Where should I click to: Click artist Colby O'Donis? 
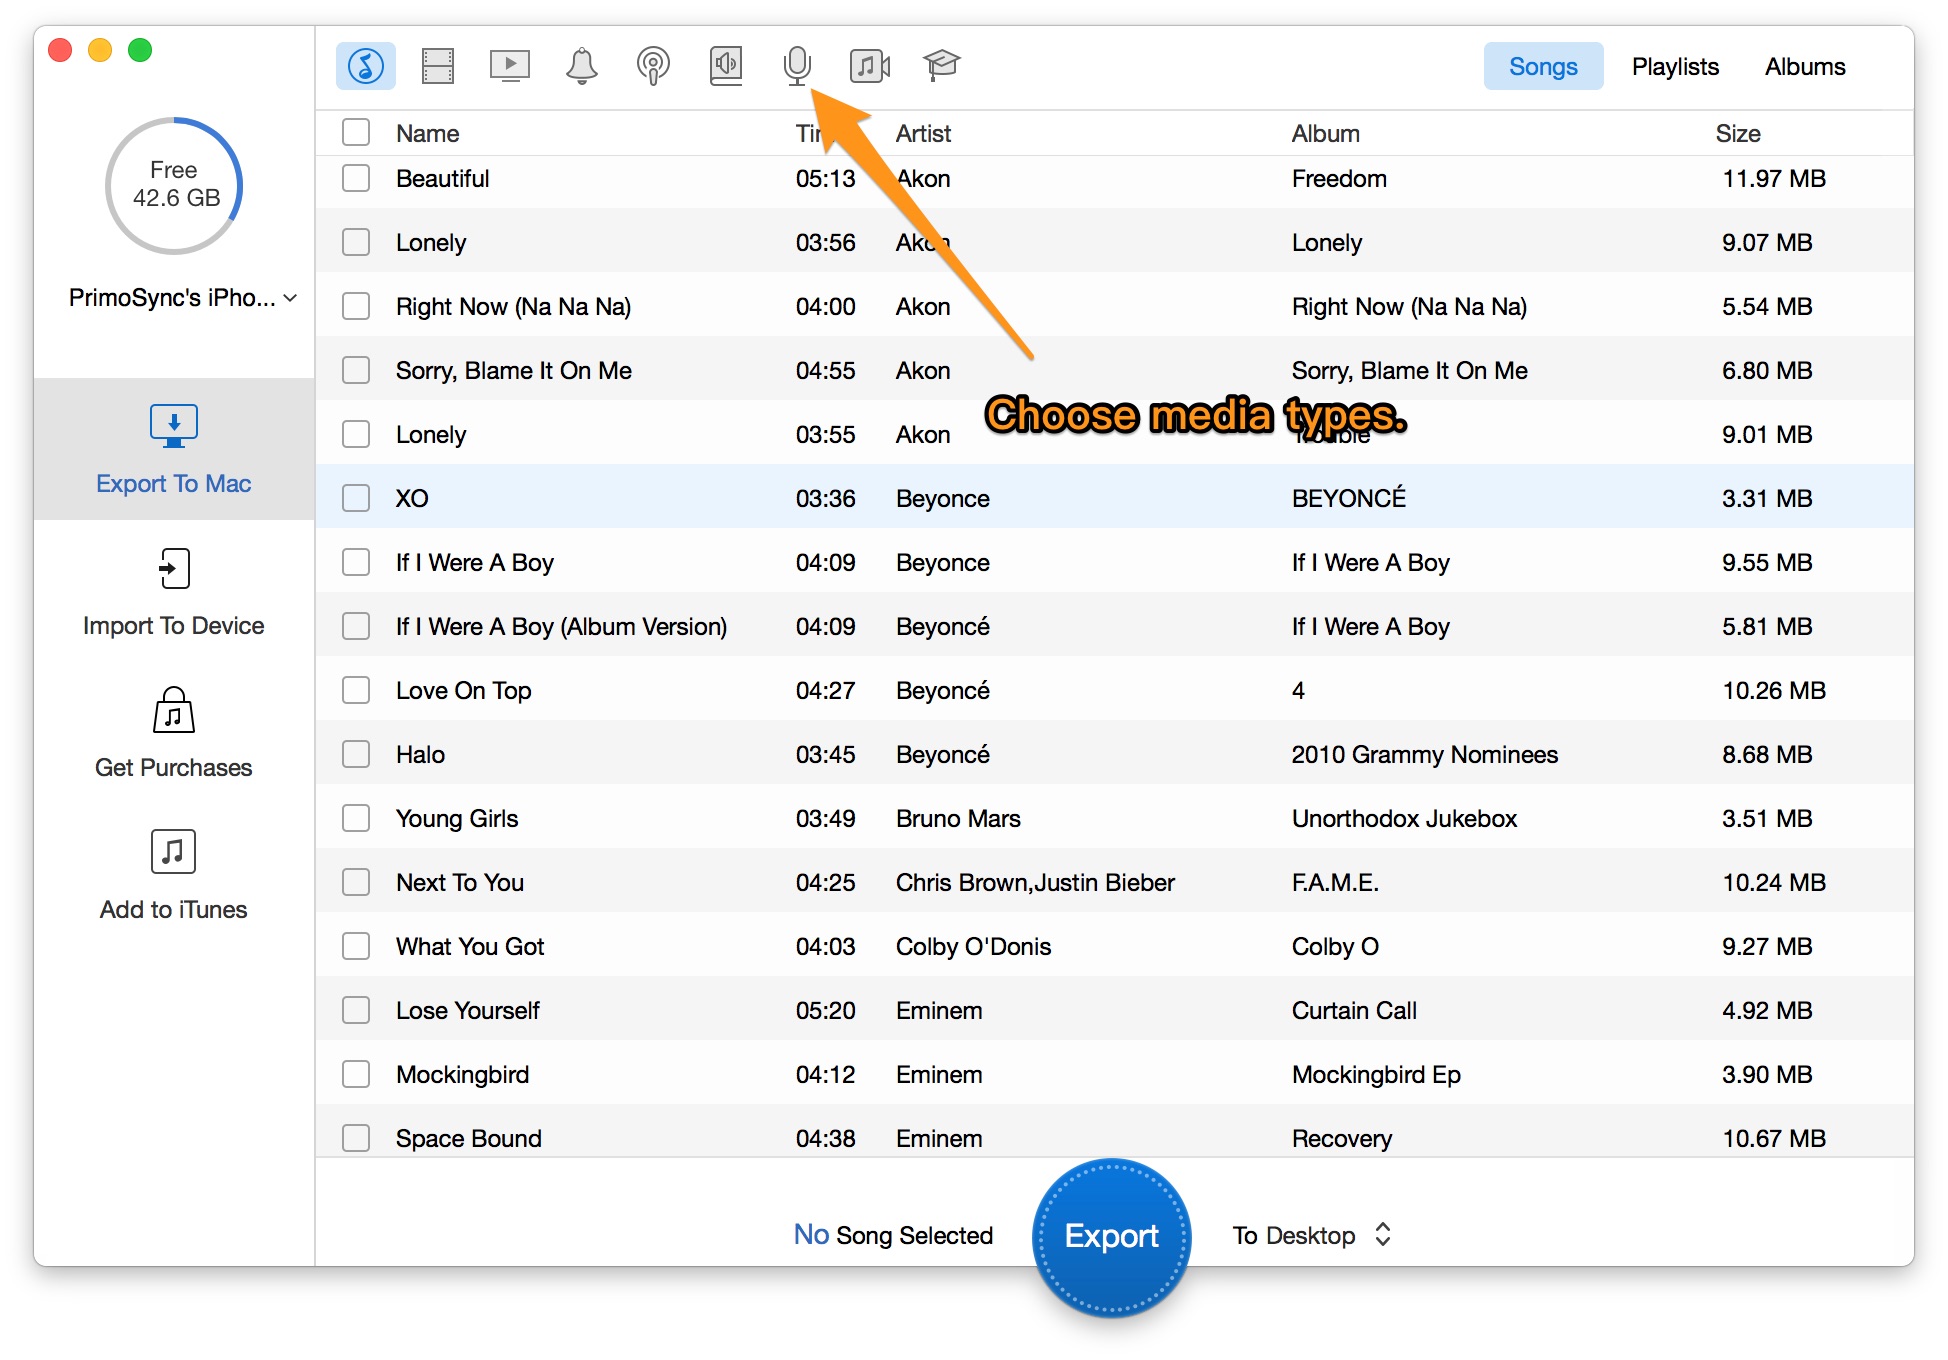pyautogui.click(x=973, y=946)
